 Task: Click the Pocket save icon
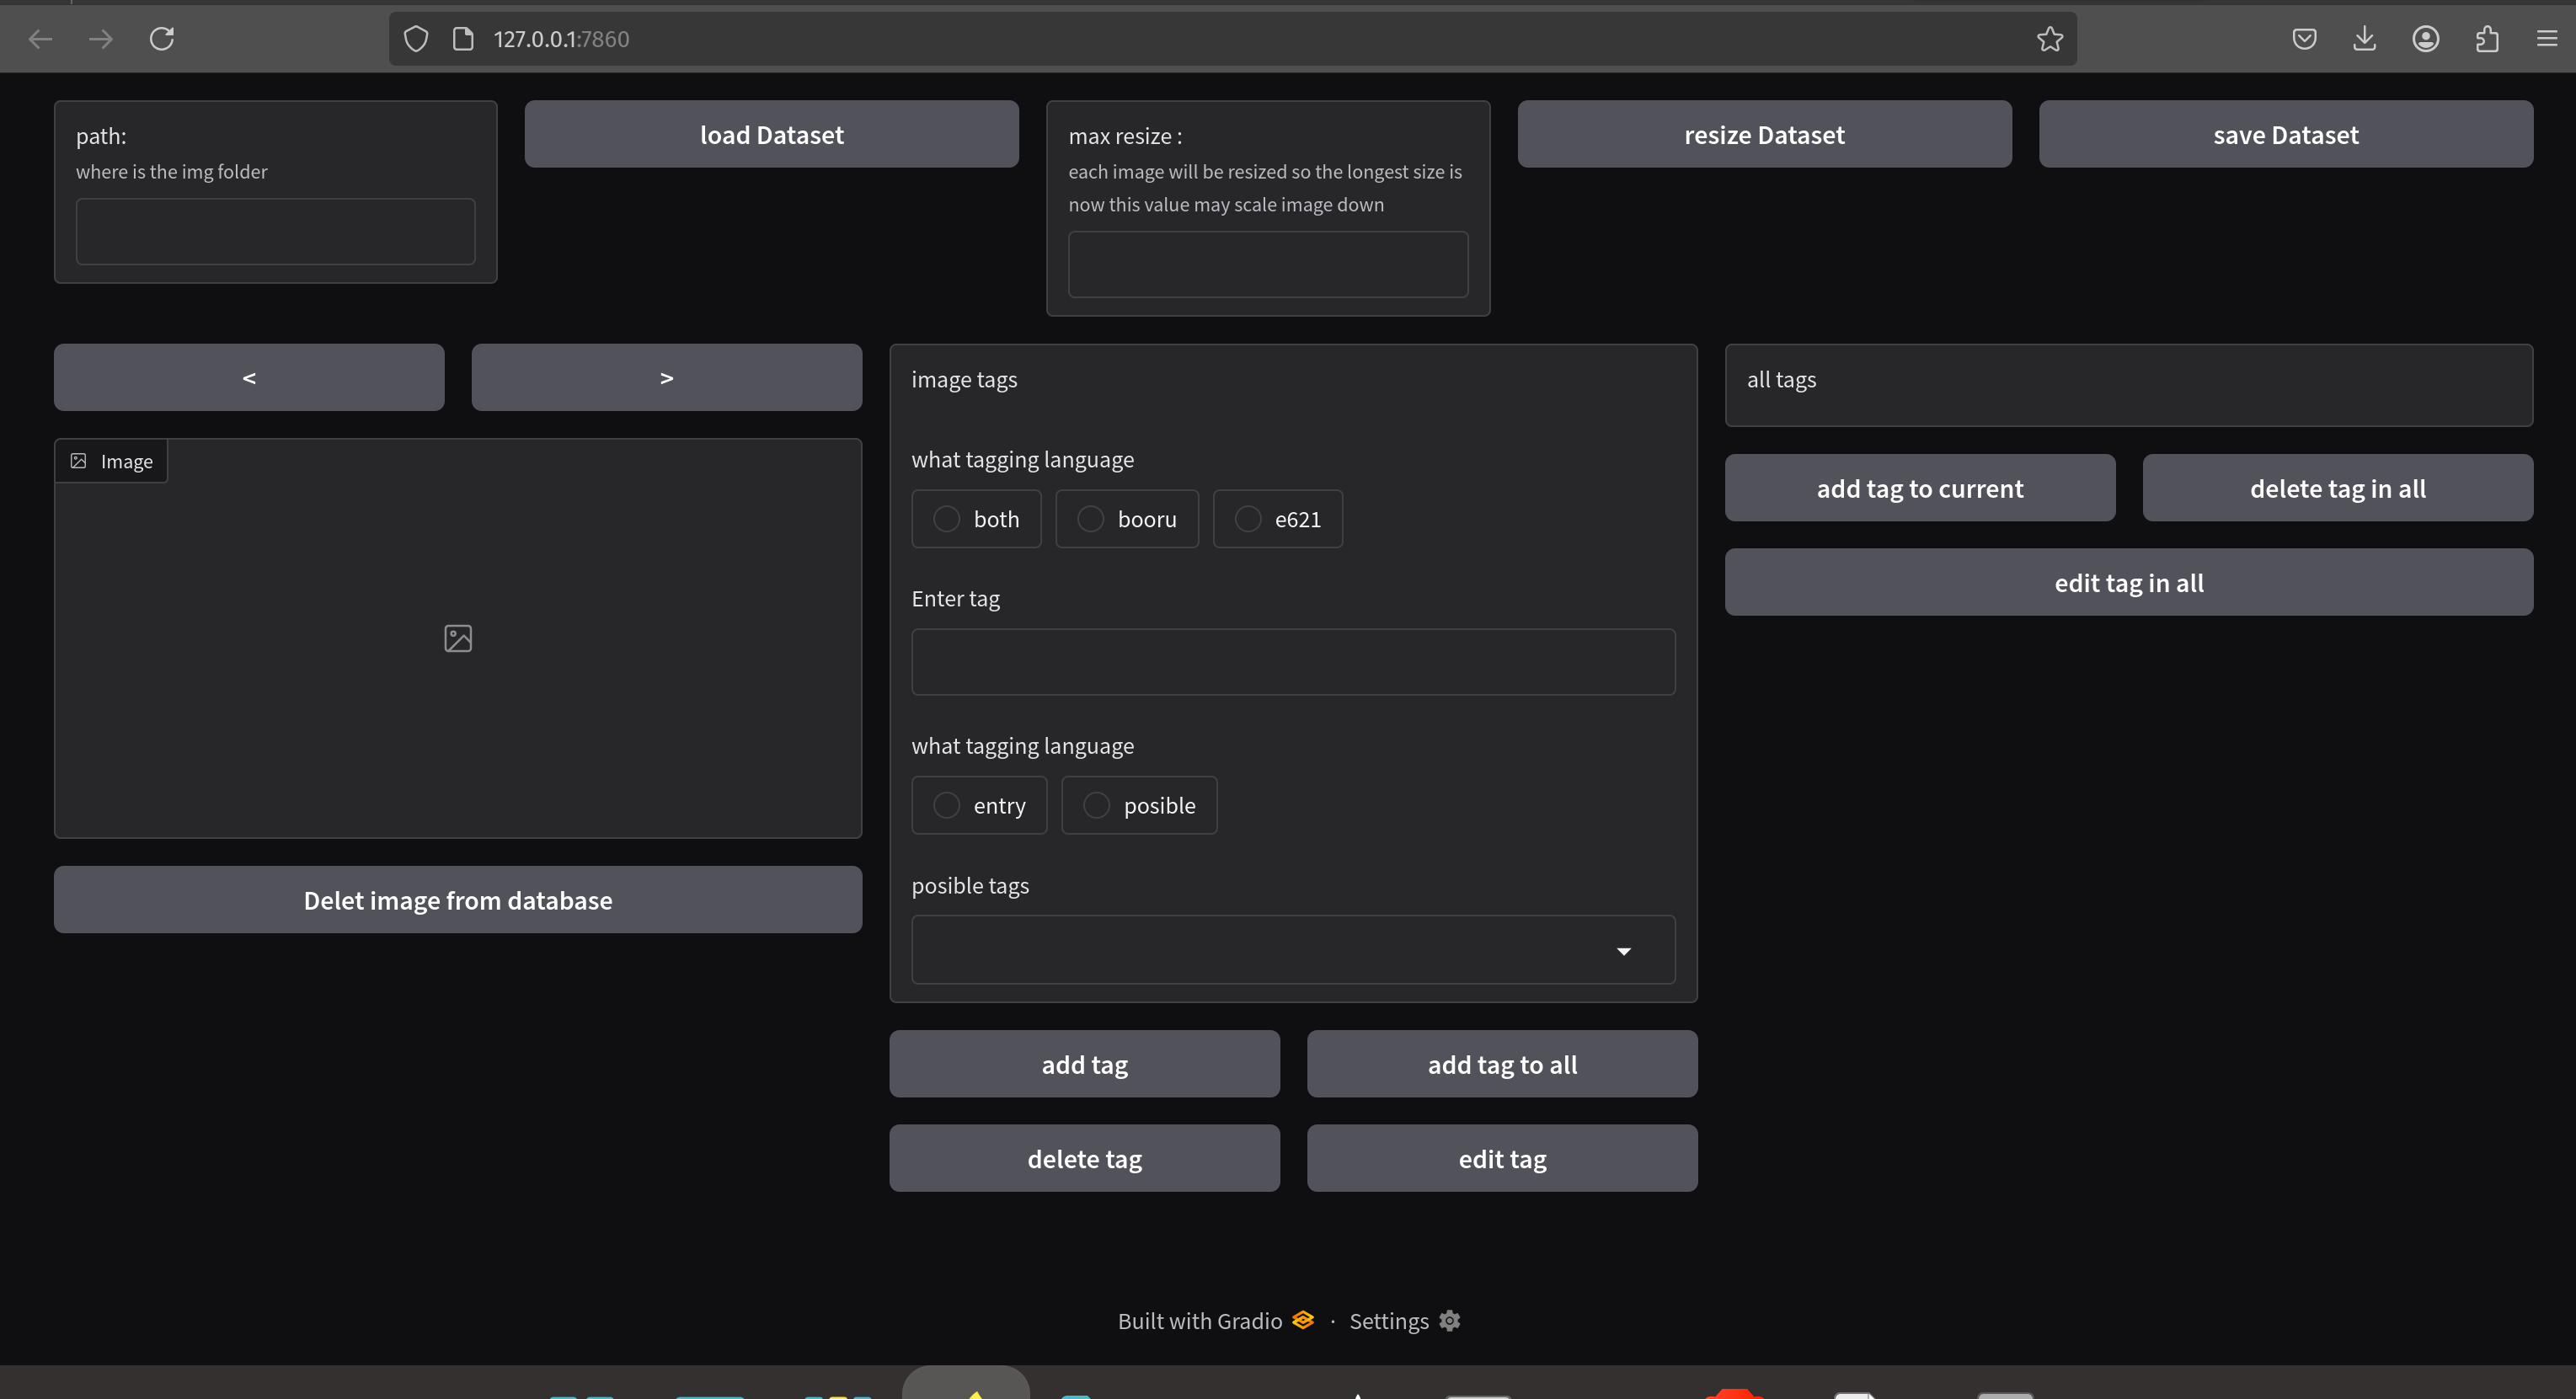(x=2304, y=39)
